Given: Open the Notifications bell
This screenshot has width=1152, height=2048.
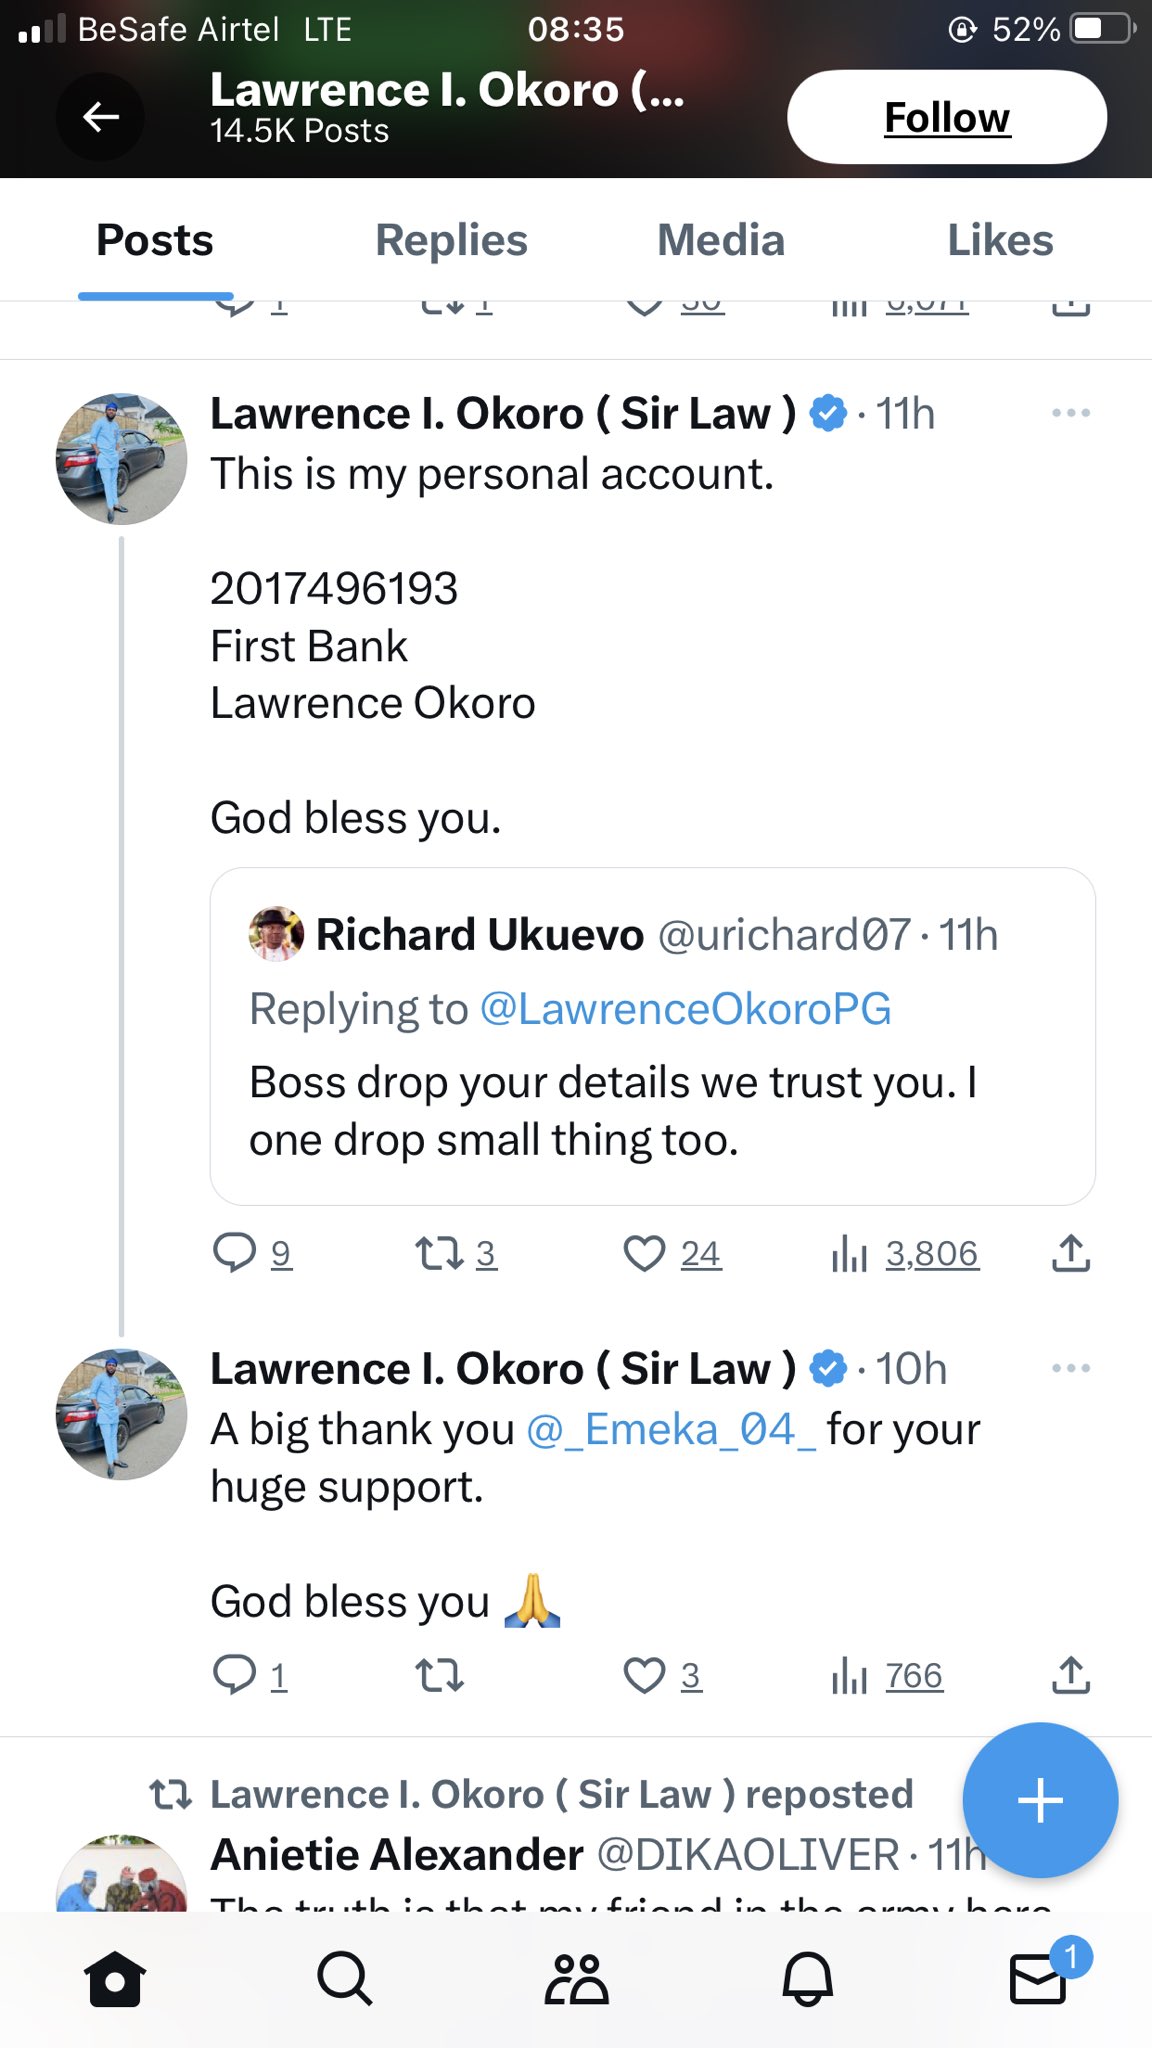Looking at the screenshot, I should pyautogui.click(x=807, y=1978).
